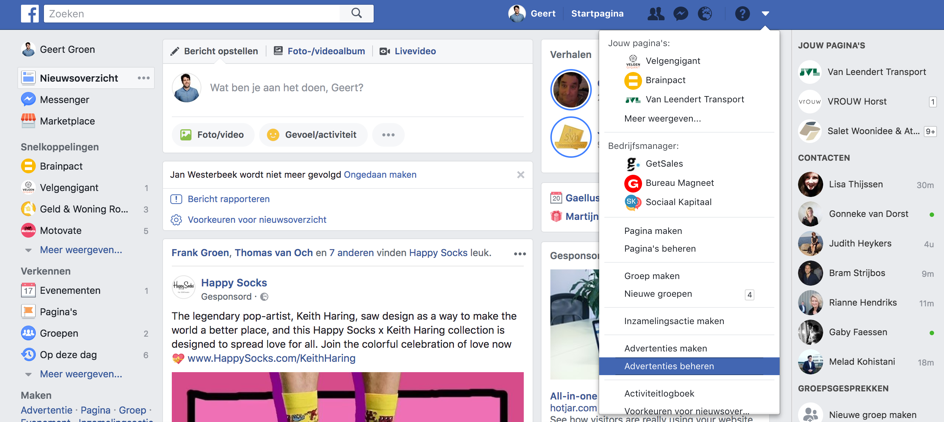Click the Facebook logo icon
The height and width of the screenshot is (422, 944).
tap(30, 13)
